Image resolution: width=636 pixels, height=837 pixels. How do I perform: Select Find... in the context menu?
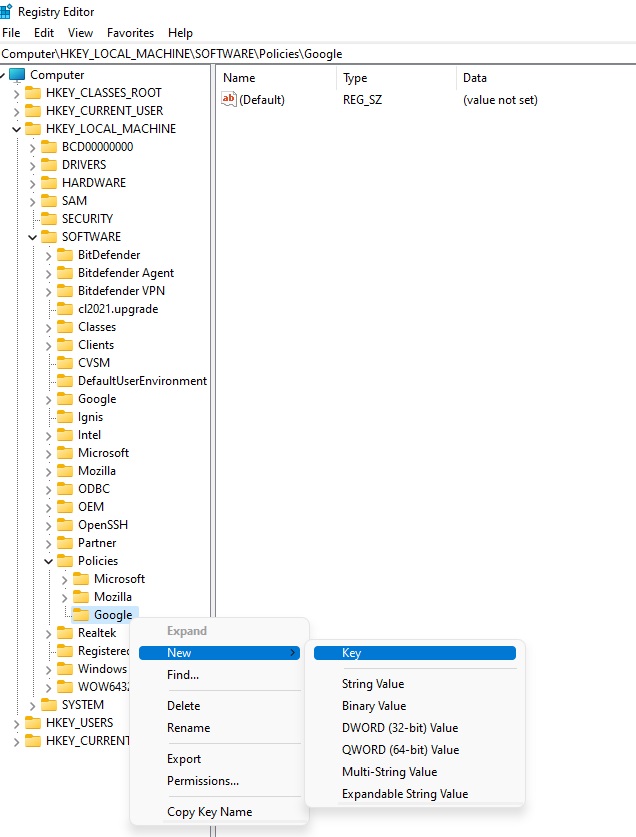click(219, 675)
